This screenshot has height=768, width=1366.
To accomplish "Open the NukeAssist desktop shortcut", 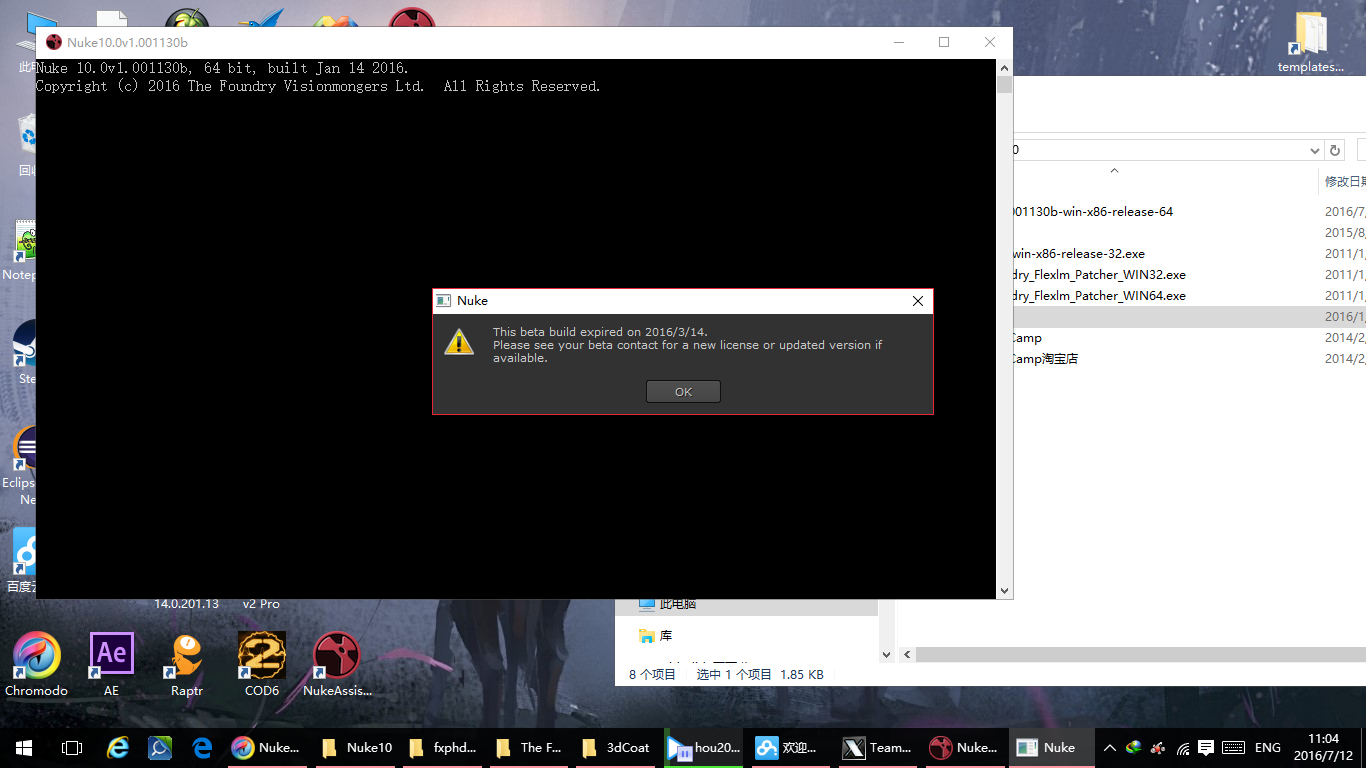I will click(x=337, y=664).
